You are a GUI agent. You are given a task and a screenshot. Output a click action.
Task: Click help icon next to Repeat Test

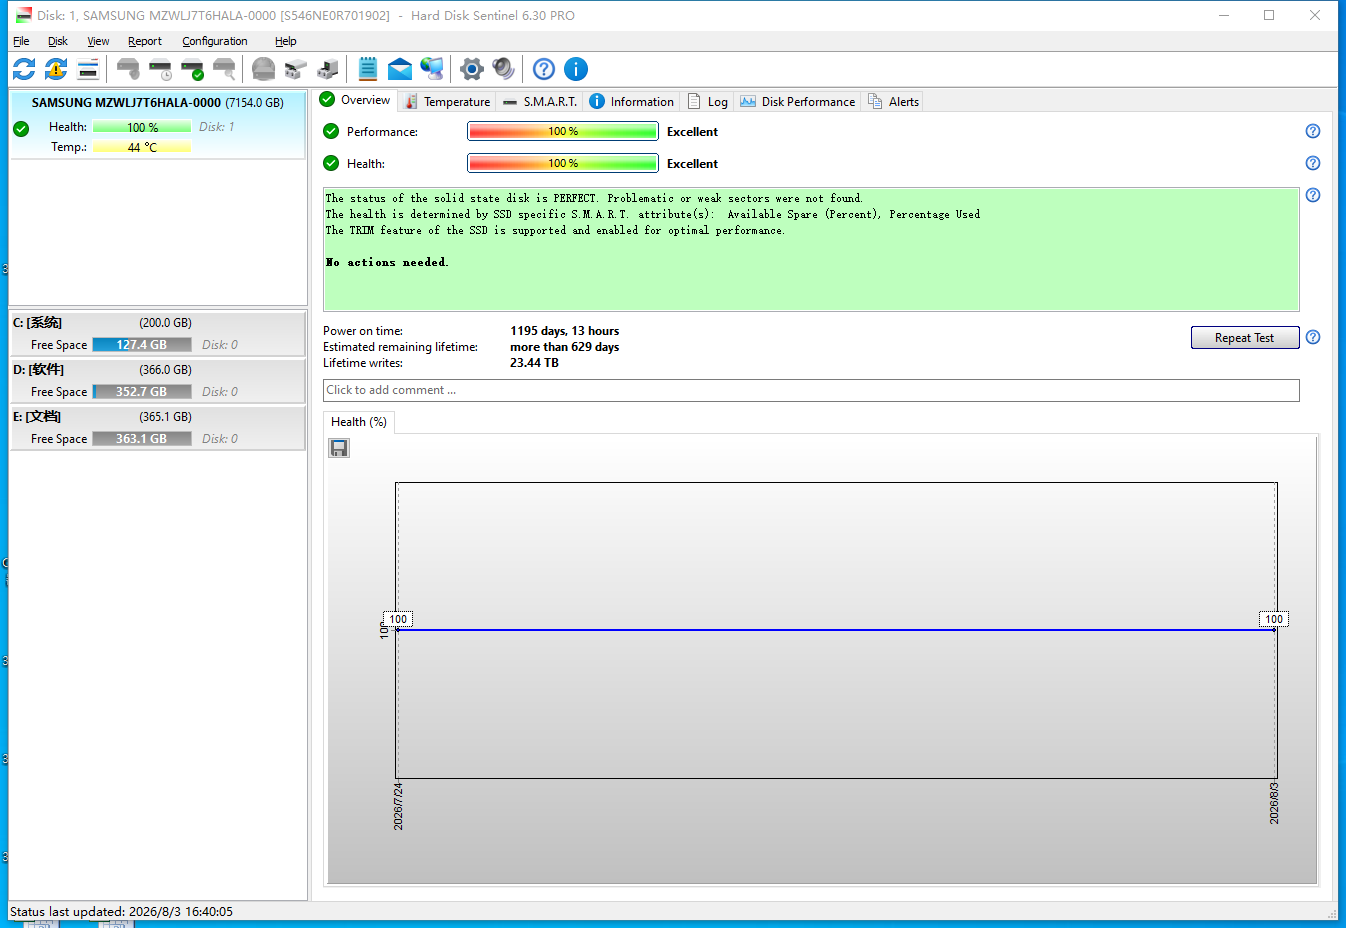pos(1313,337)
